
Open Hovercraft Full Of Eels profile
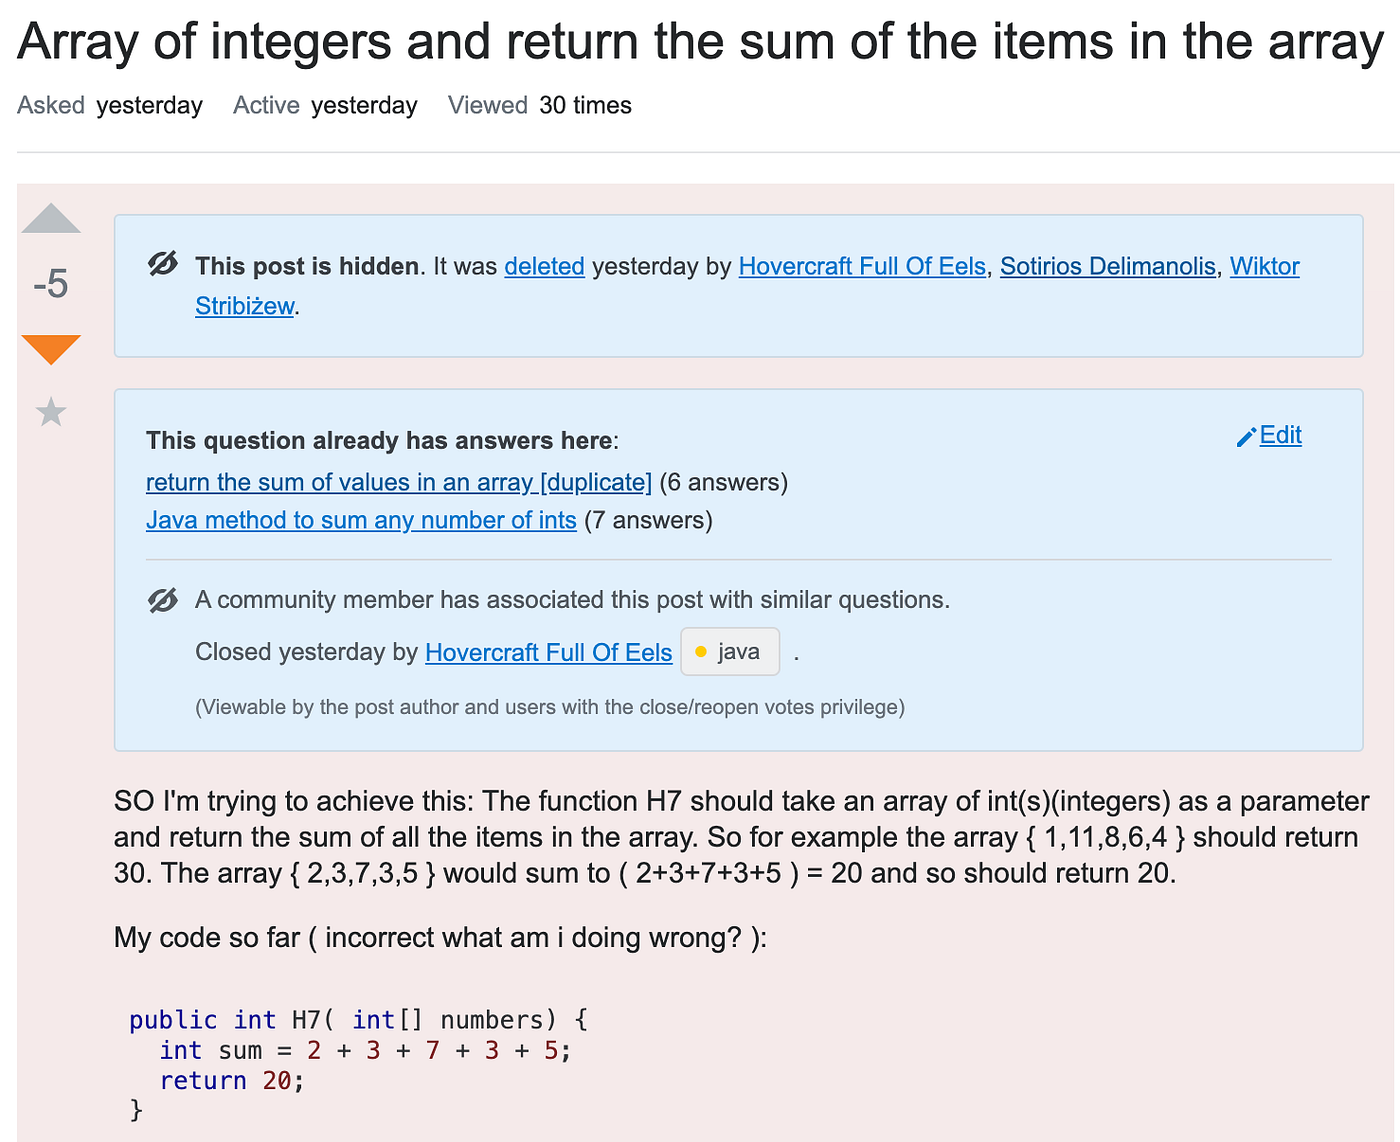[862, 266]
